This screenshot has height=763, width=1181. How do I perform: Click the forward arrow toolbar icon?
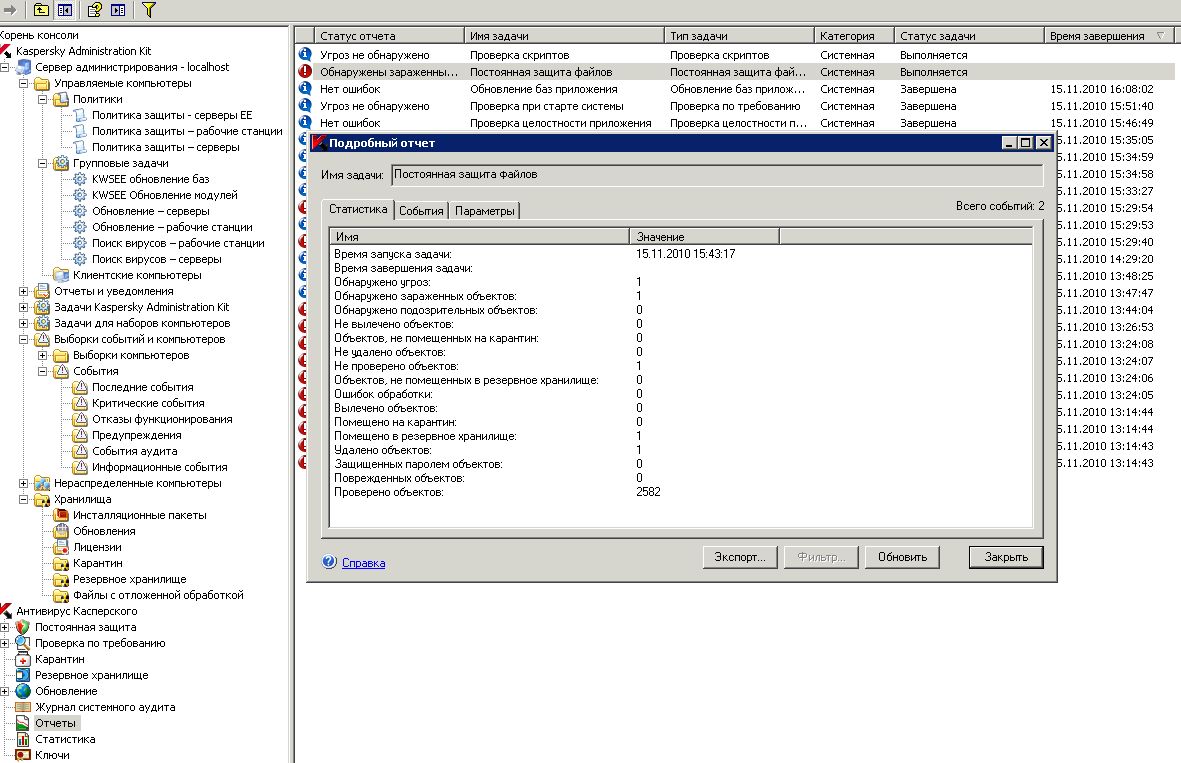[x=11, y=10]
